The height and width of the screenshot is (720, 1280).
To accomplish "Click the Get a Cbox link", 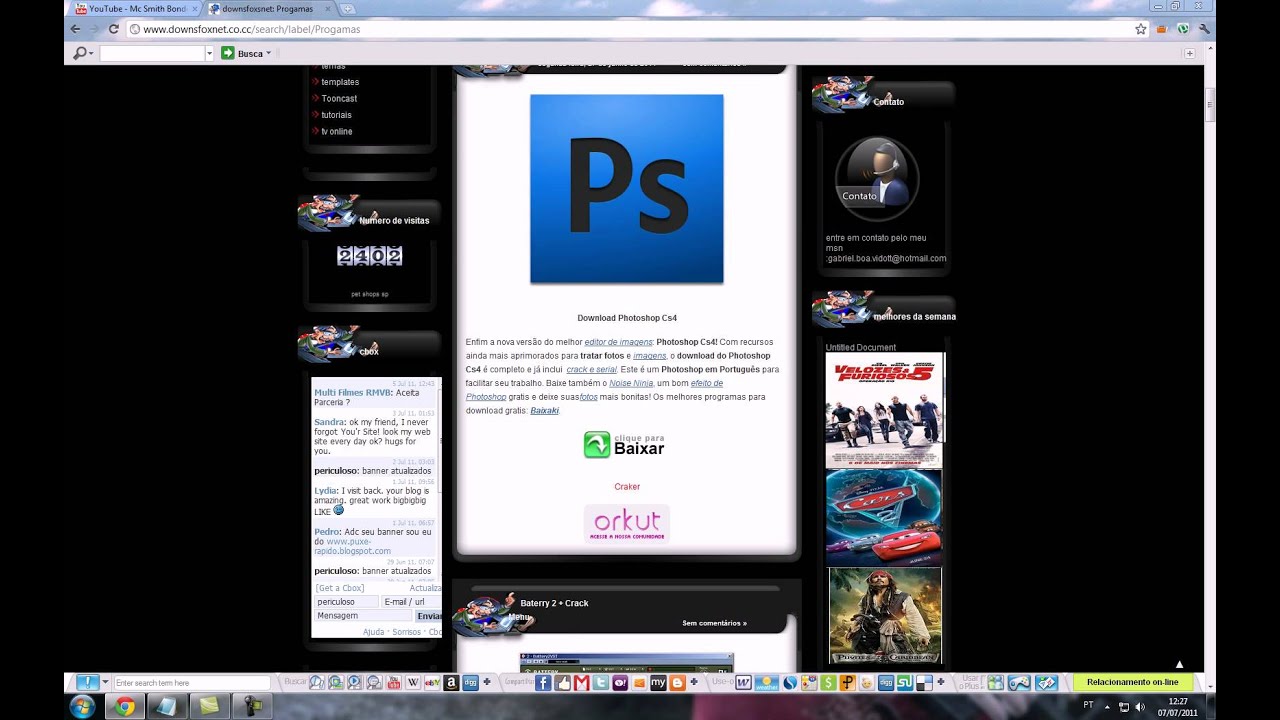I will 340,588.
